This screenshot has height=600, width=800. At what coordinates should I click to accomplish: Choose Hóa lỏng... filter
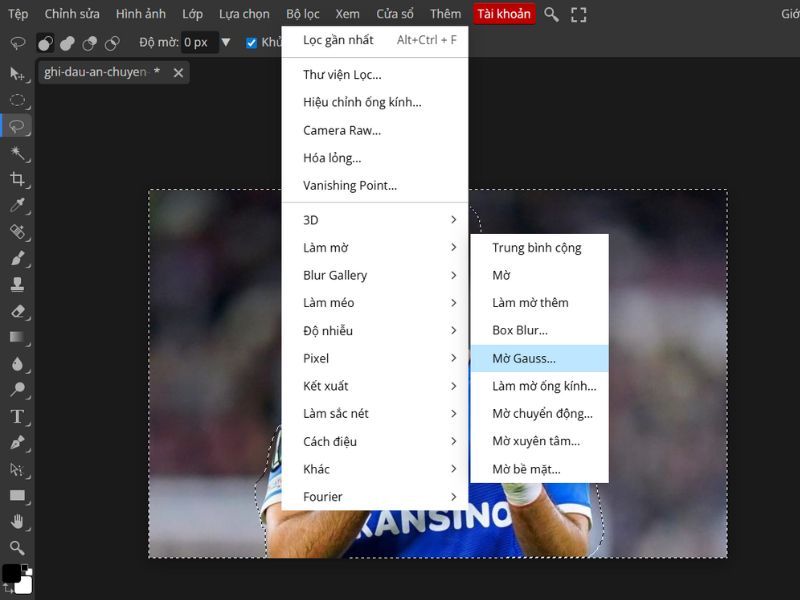[375, 158]
